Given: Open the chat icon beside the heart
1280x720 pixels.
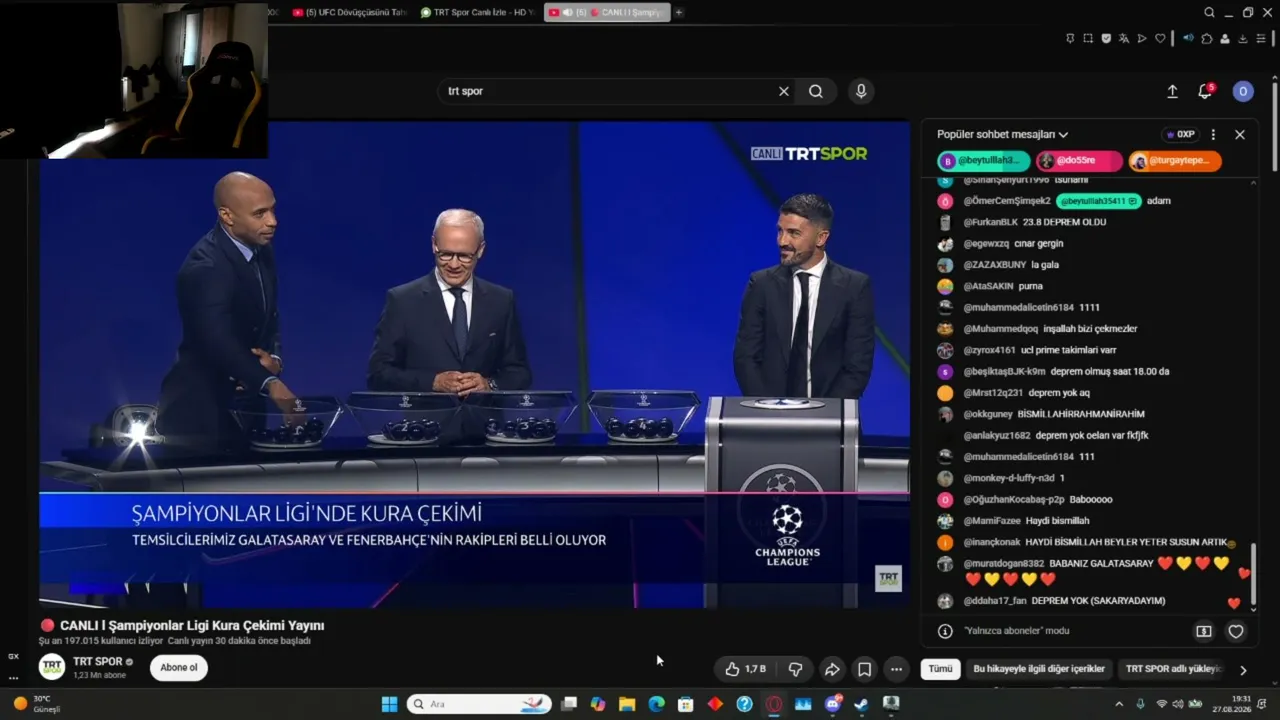Looking at the screenshot, I should point(1204,631).
